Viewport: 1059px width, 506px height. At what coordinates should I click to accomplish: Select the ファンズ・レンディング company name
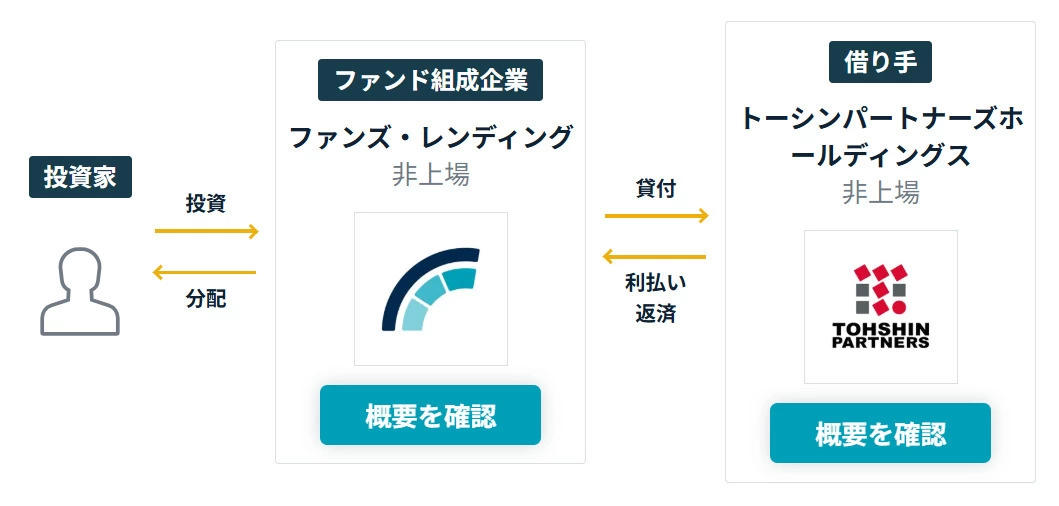pyautogui.click(x=430, y=136)
